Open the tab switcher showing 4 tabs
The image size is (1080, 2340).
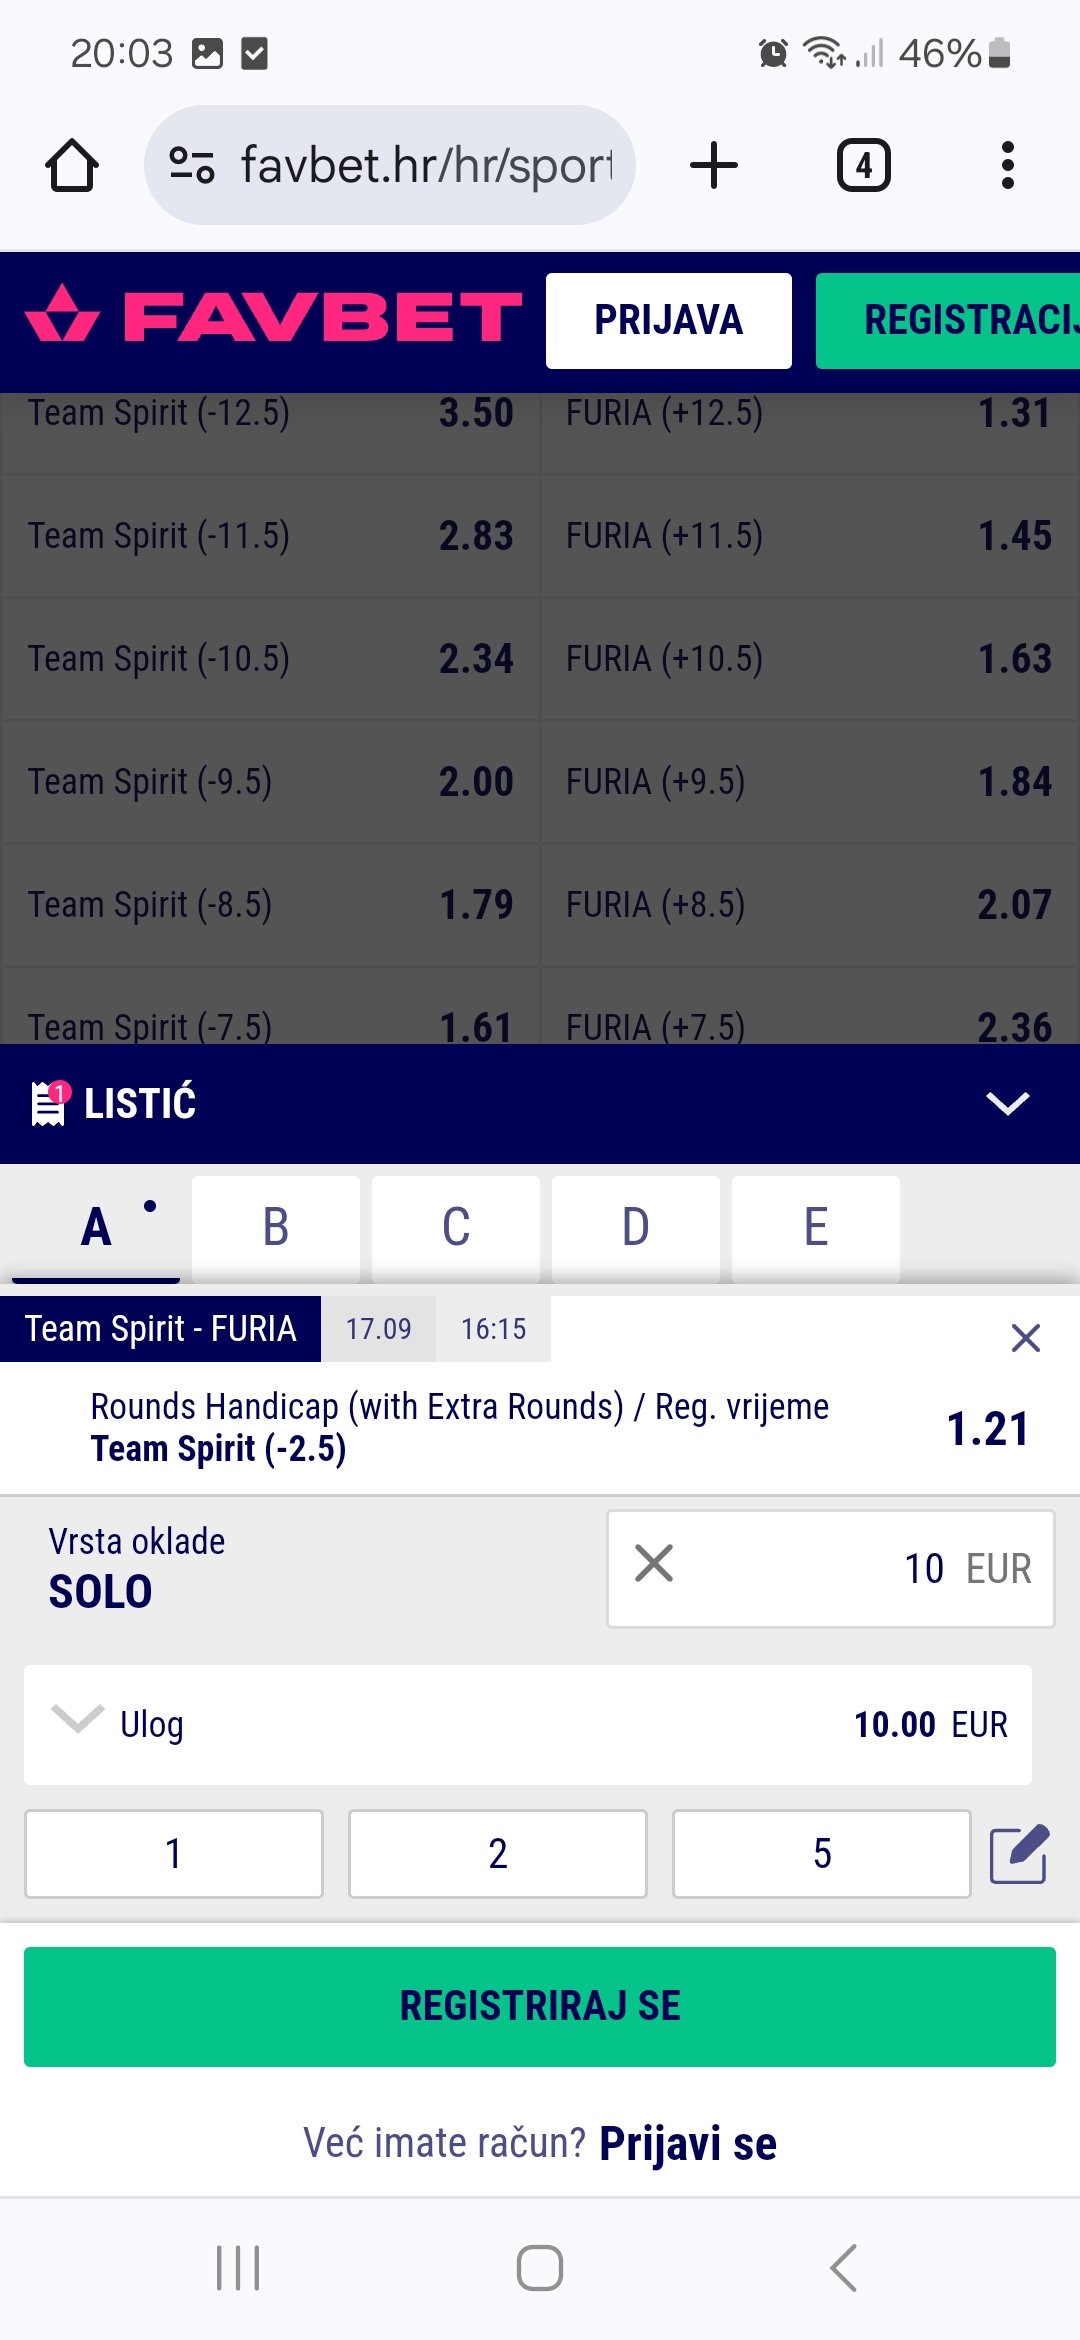point(863,165)
